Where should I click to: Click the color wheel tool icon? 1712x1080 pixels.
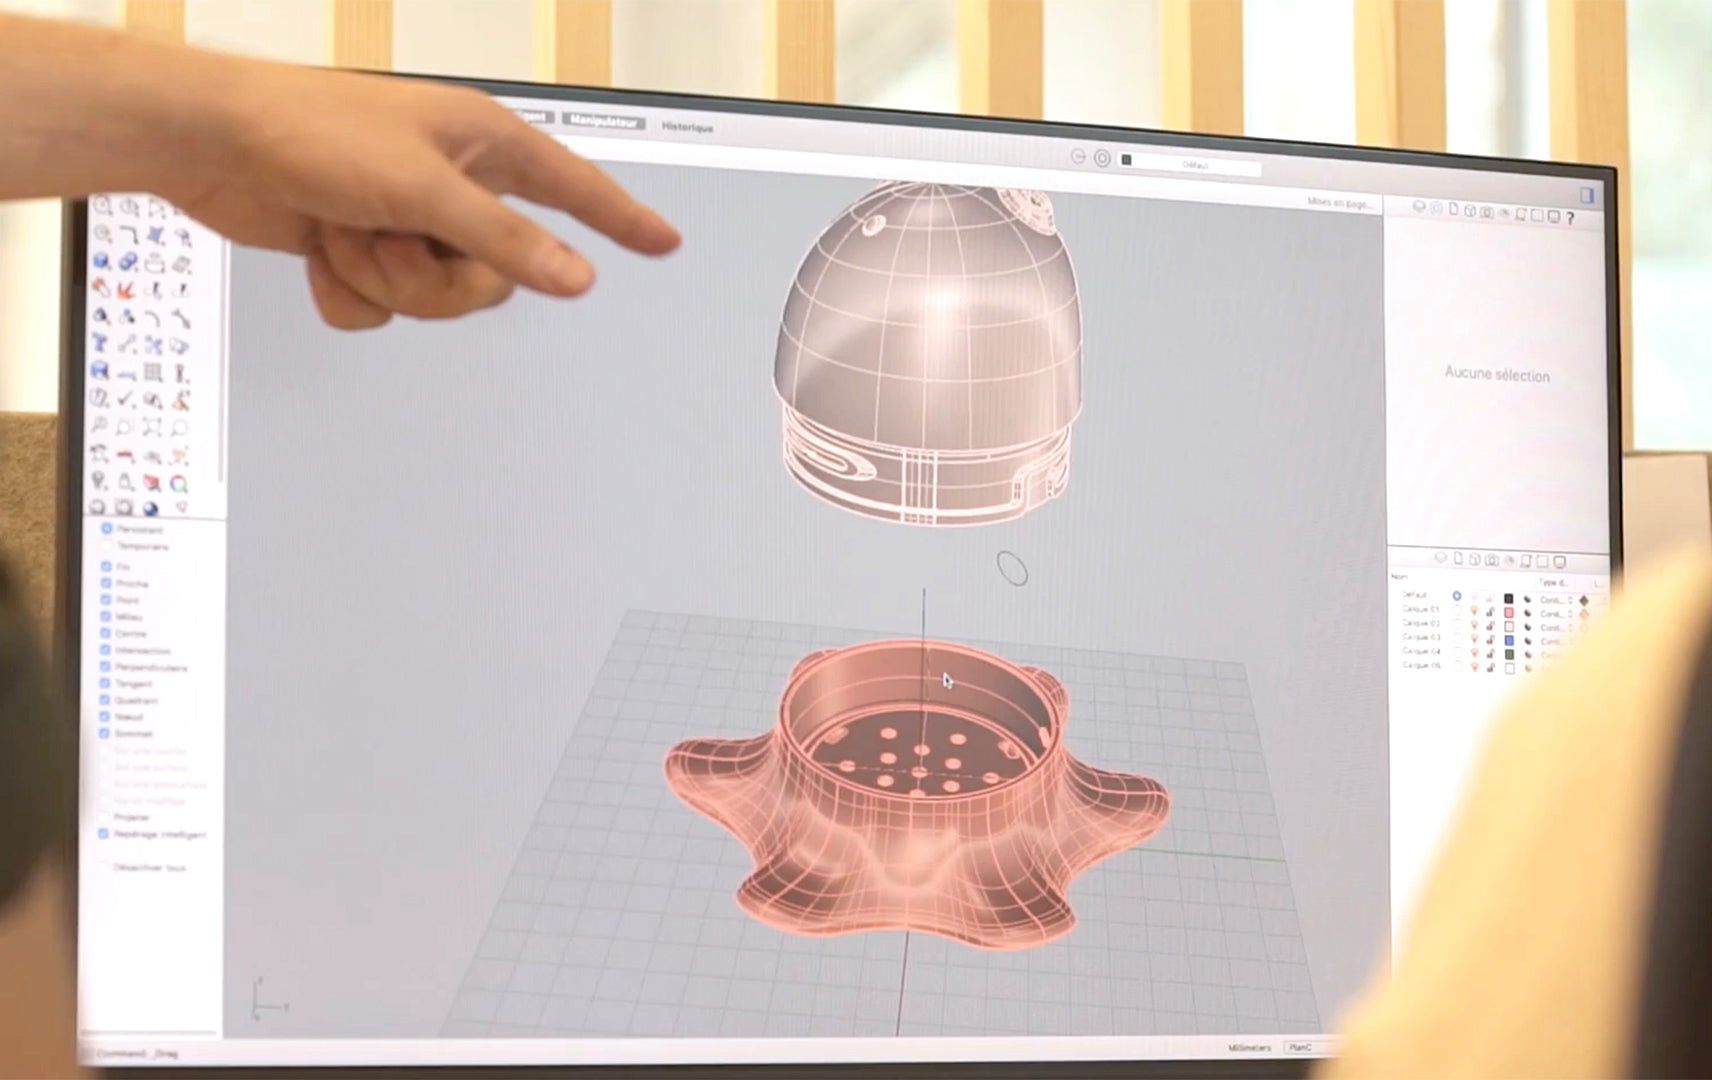(x=179, y=484)
